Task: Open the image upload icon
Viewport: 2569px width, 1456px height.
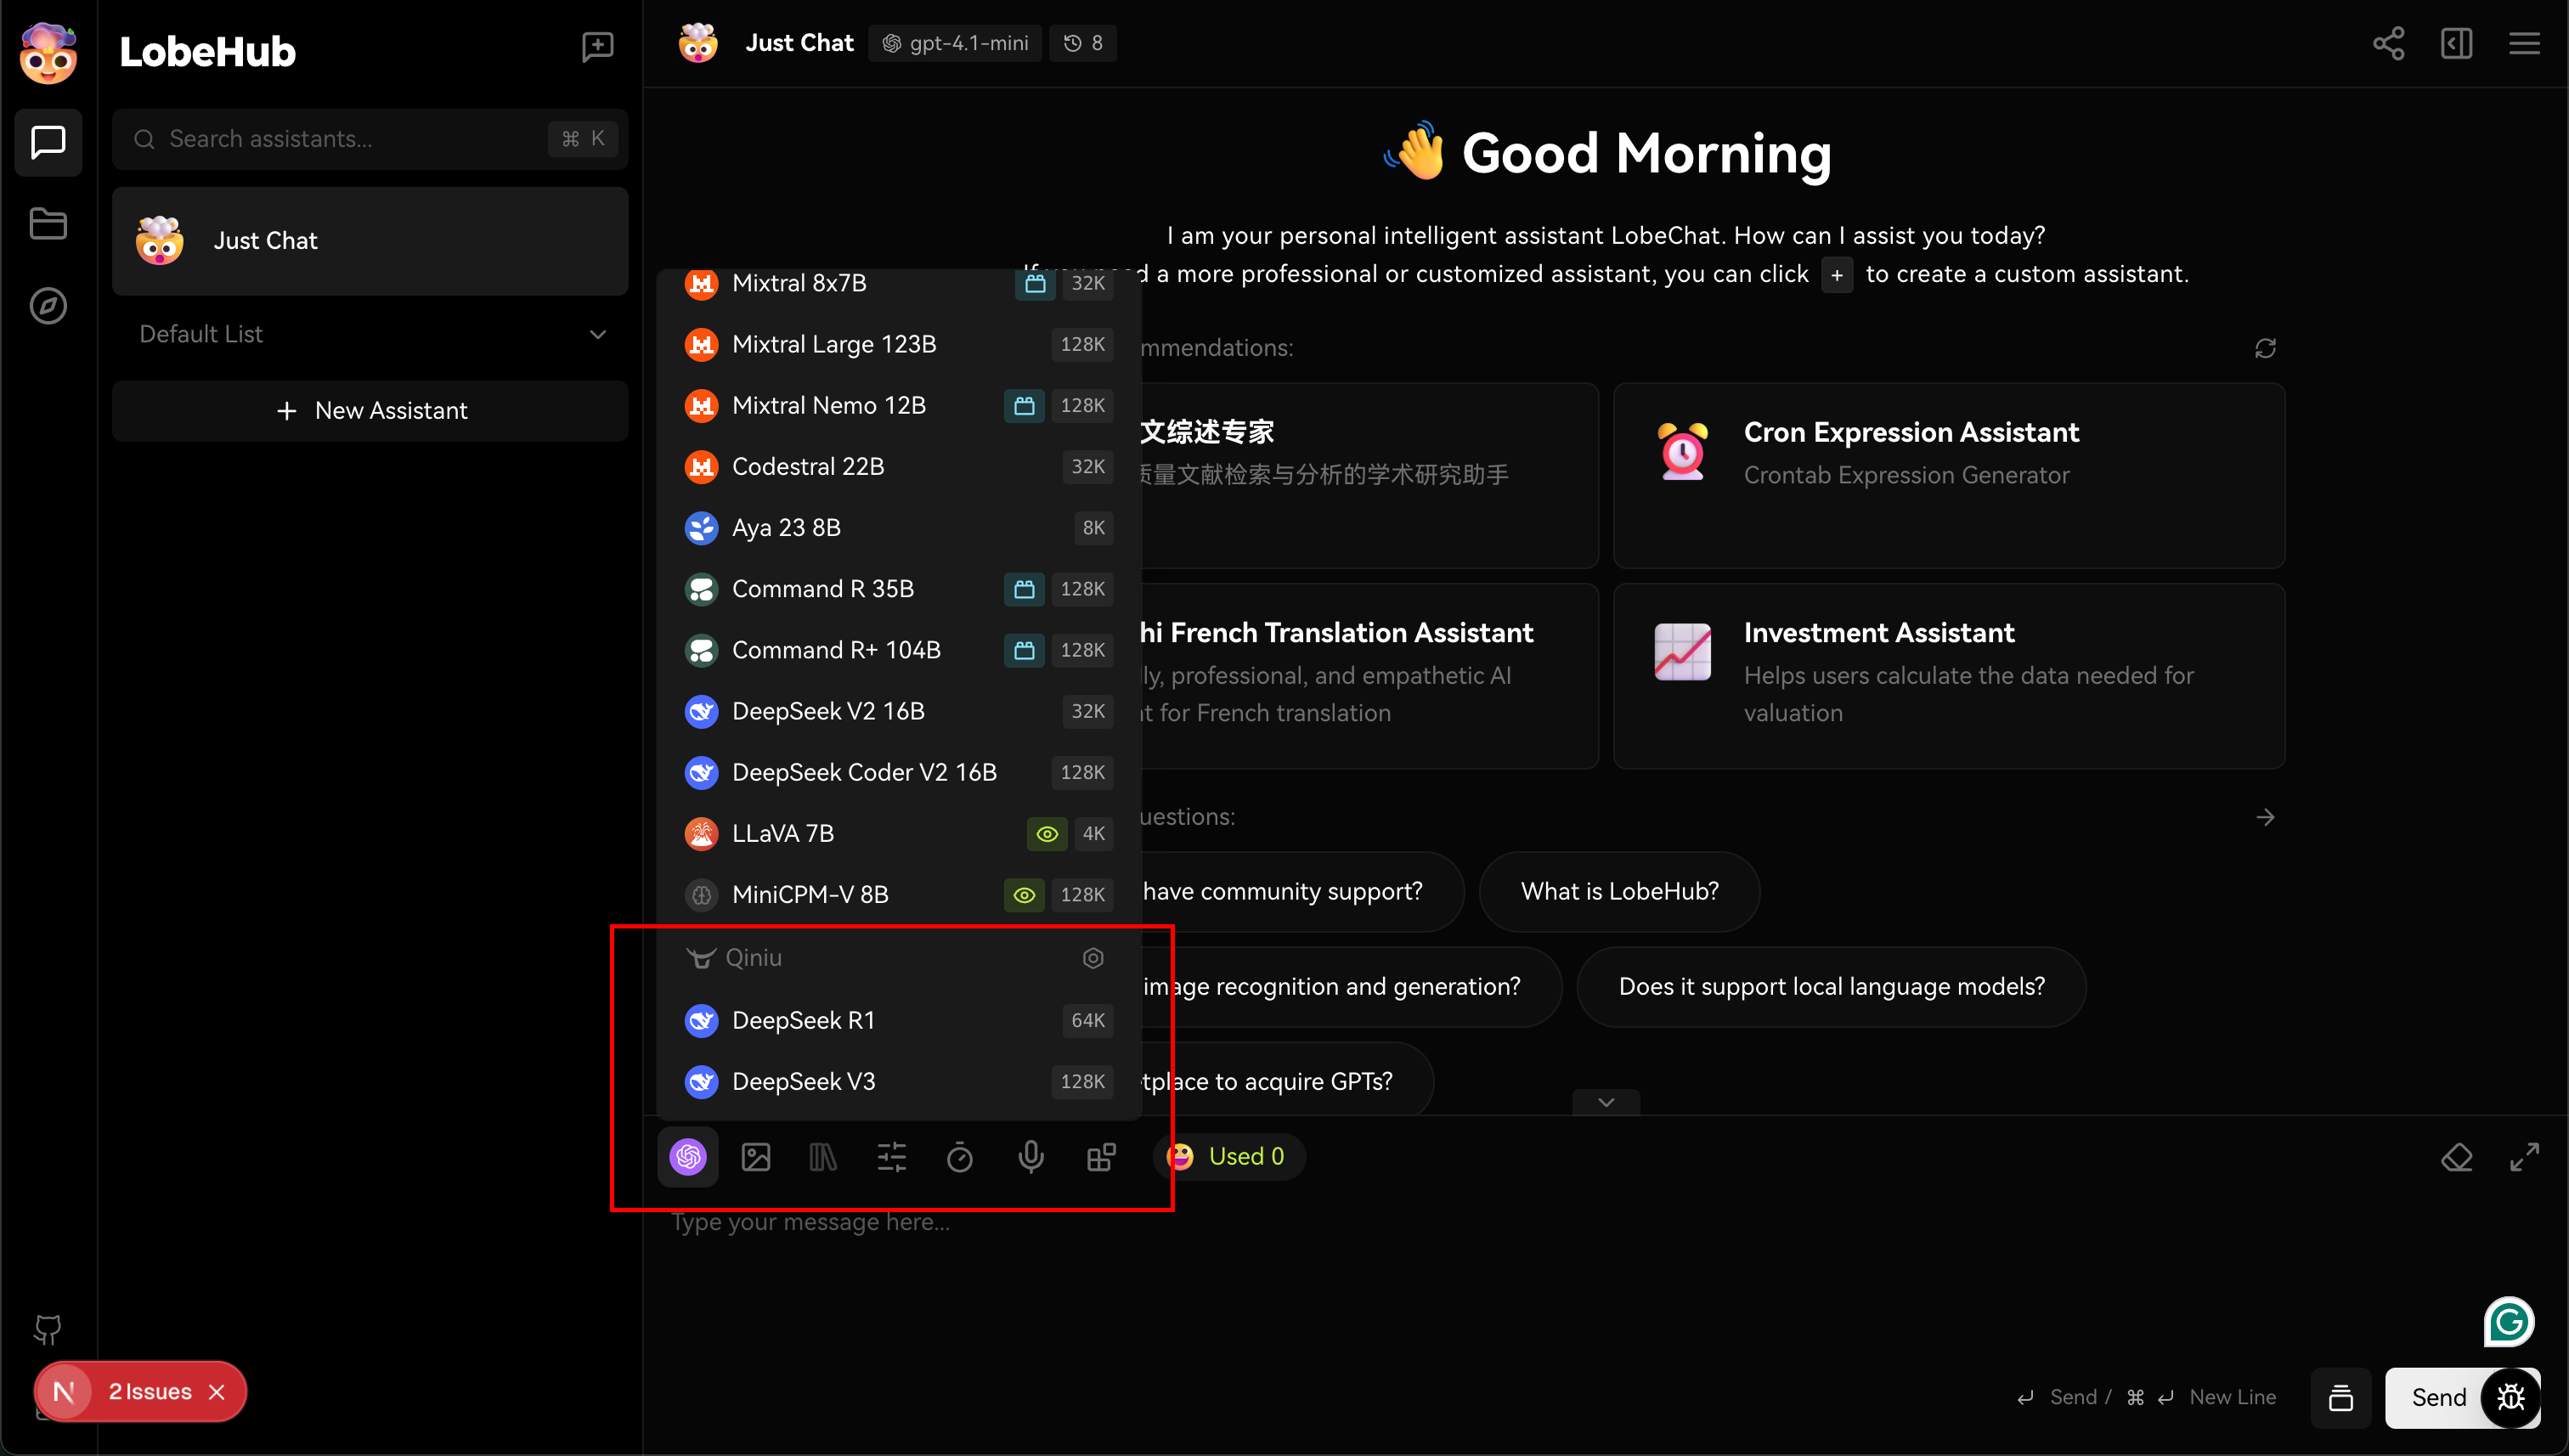Action: coord(756,1157)
